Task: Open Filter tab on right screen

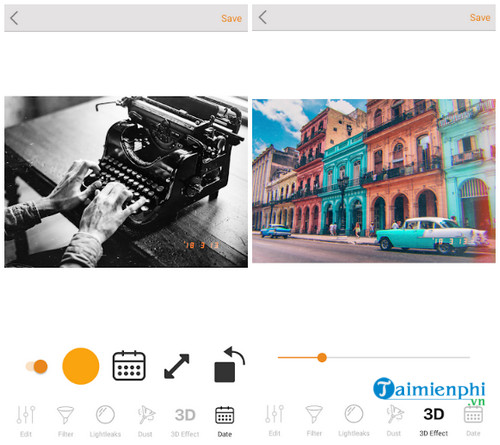Action: pos(314,420)
